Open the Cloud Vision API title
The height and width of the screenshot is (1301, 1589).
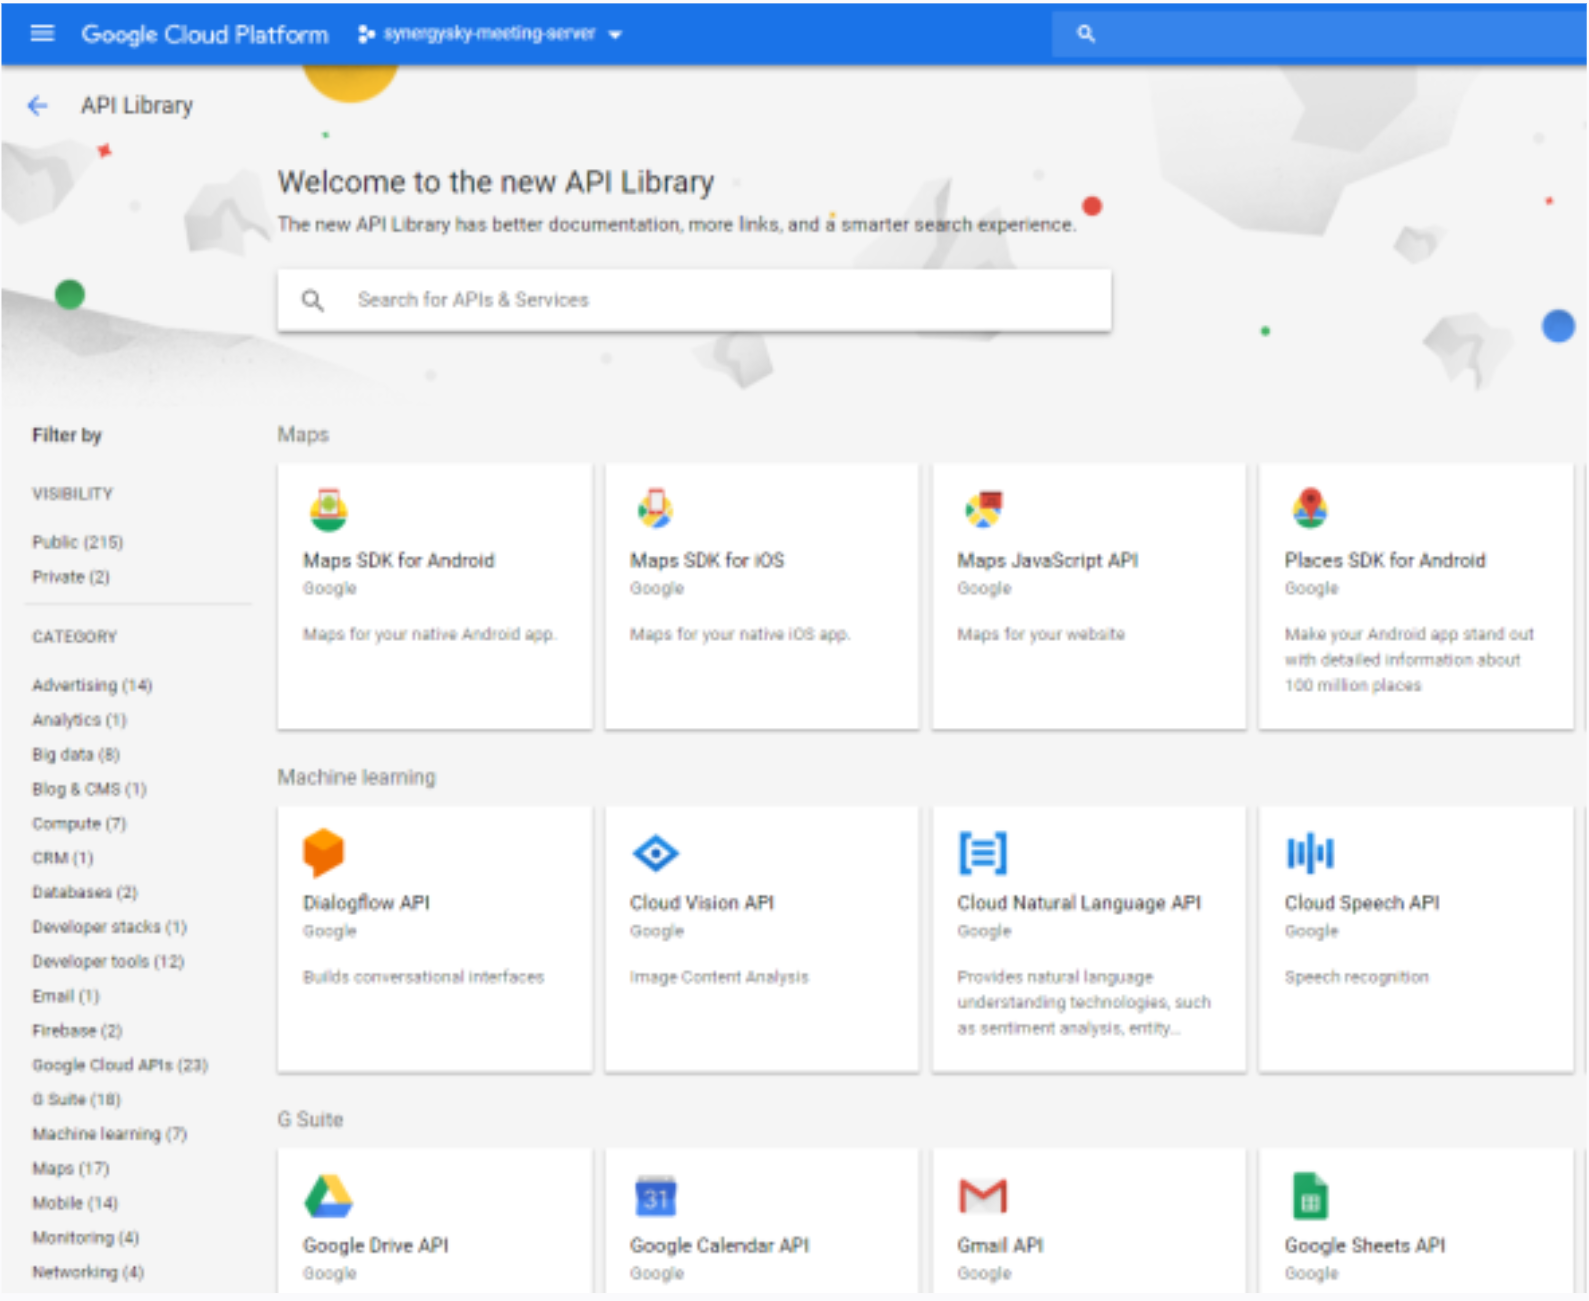coord(702,903)
